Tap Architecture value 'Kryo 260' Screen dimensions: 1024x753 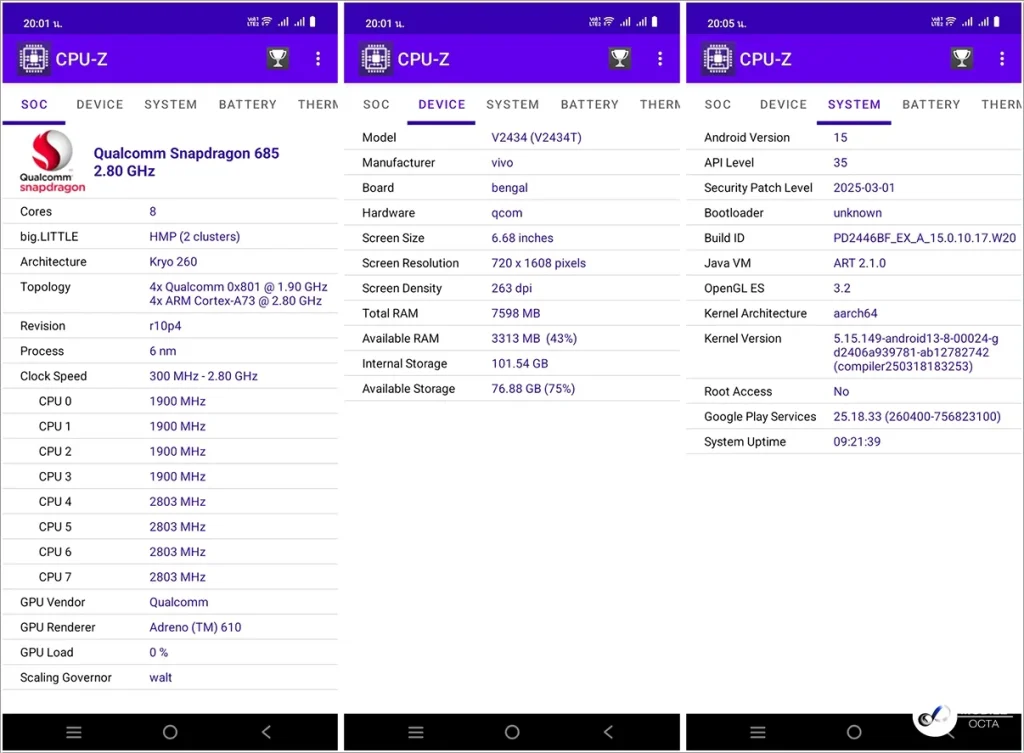[x=173, y=262]
